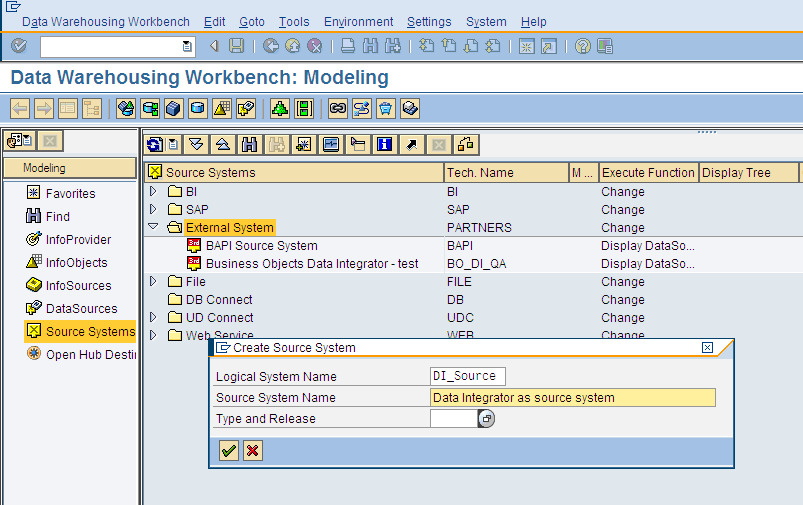Image resolution: width=803 pixels, height=505 pixels.
Task: Expand the BI source system folder
Action: coord(153,192)
